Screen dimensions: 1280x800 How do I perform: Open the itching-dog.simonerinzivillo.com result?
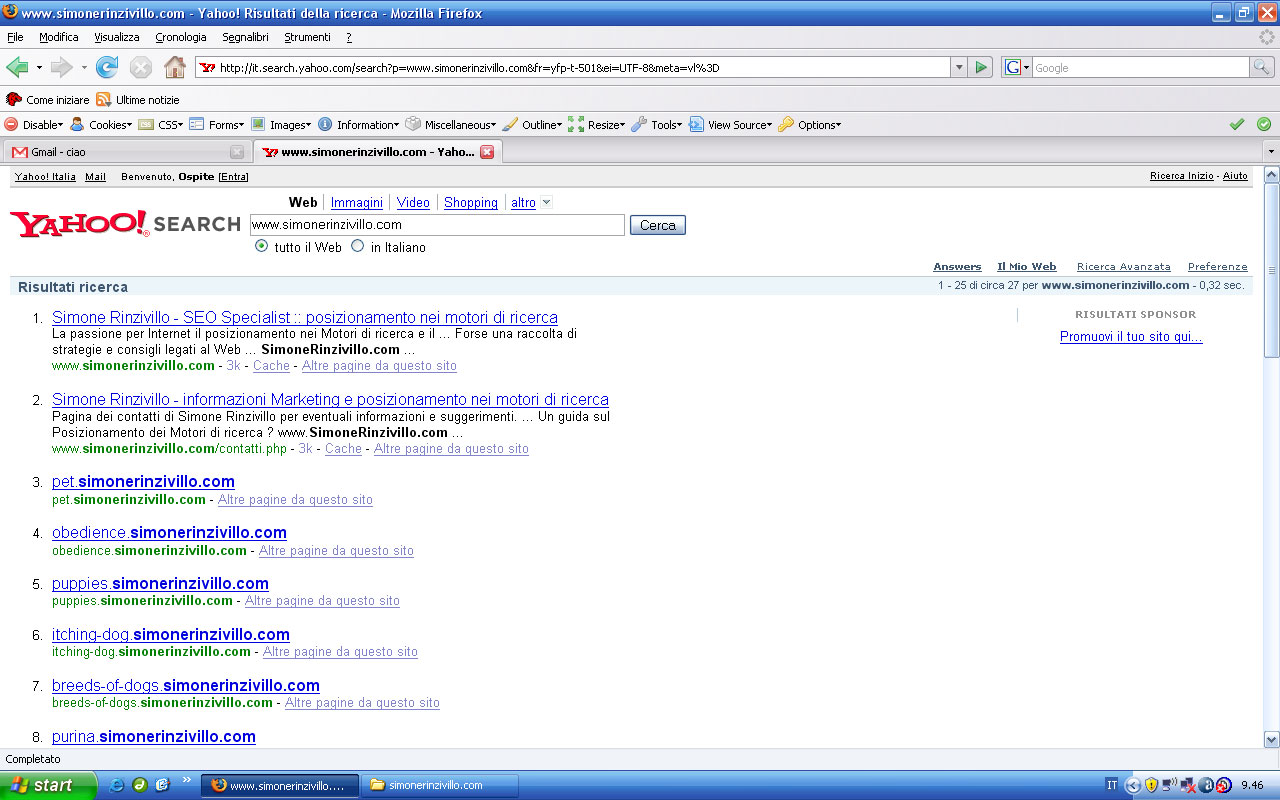pos(171,634)
